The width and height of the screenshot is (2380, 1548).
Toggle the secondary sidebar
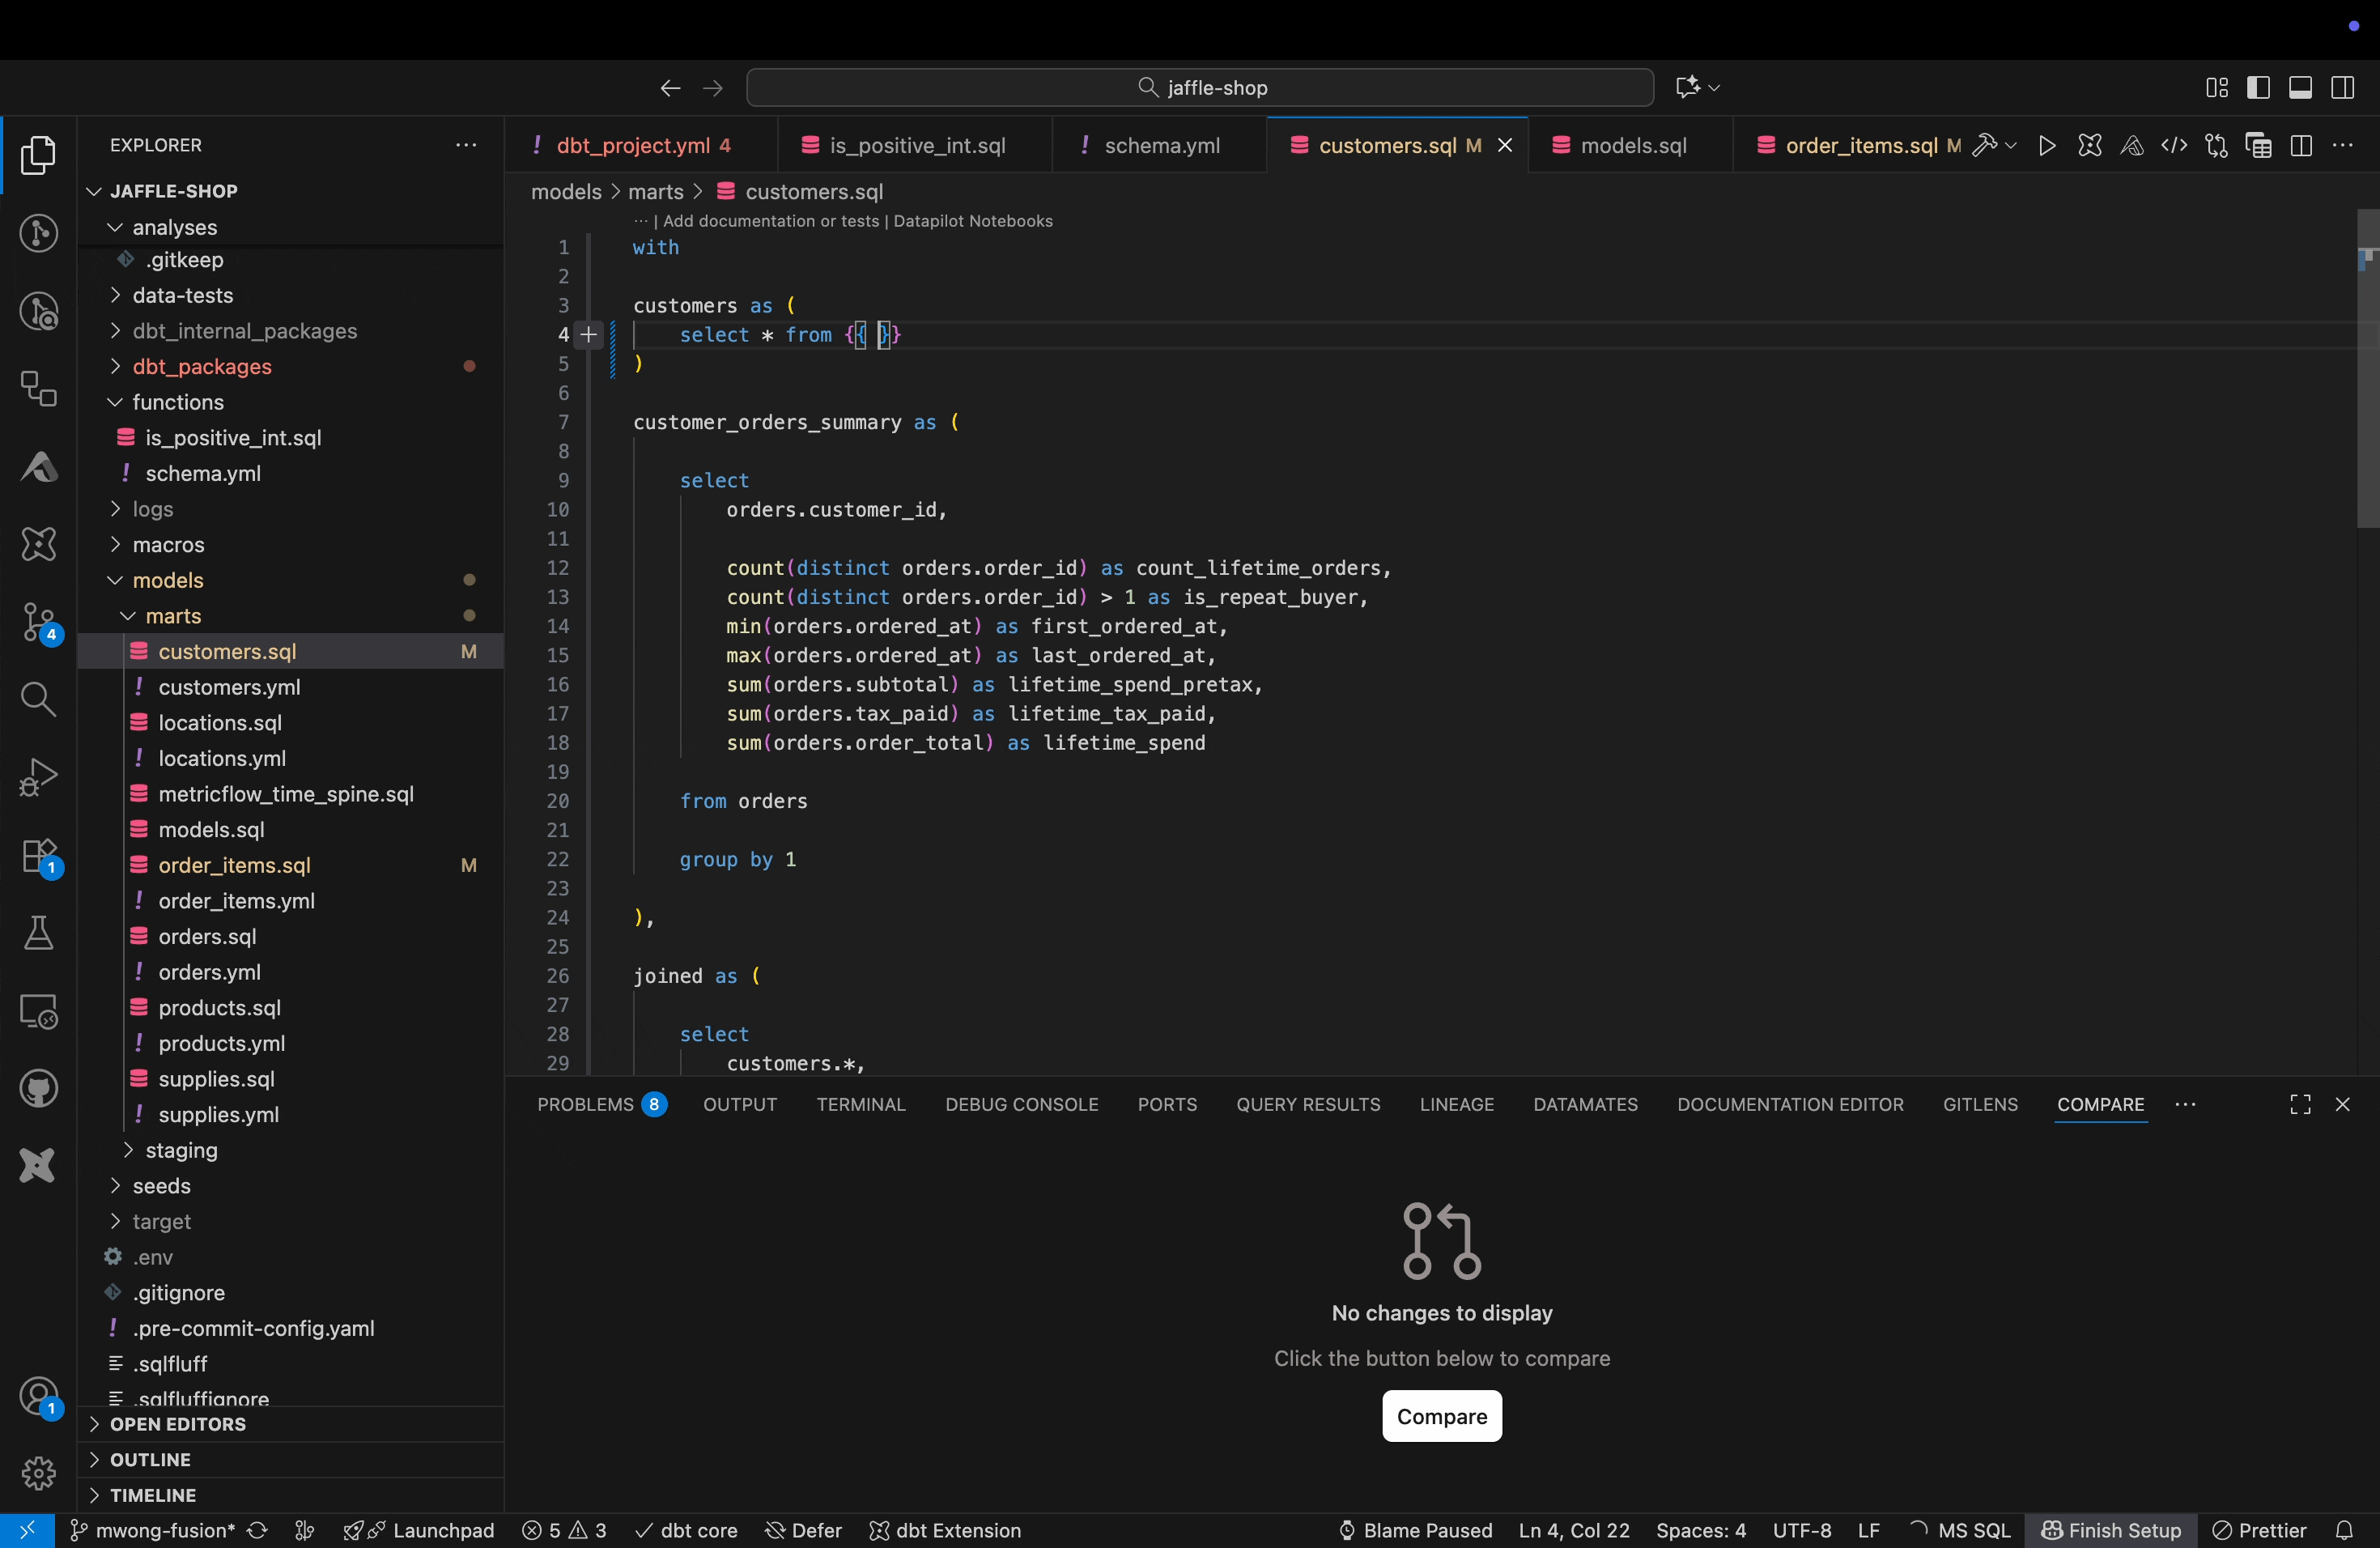point(2343,87)
